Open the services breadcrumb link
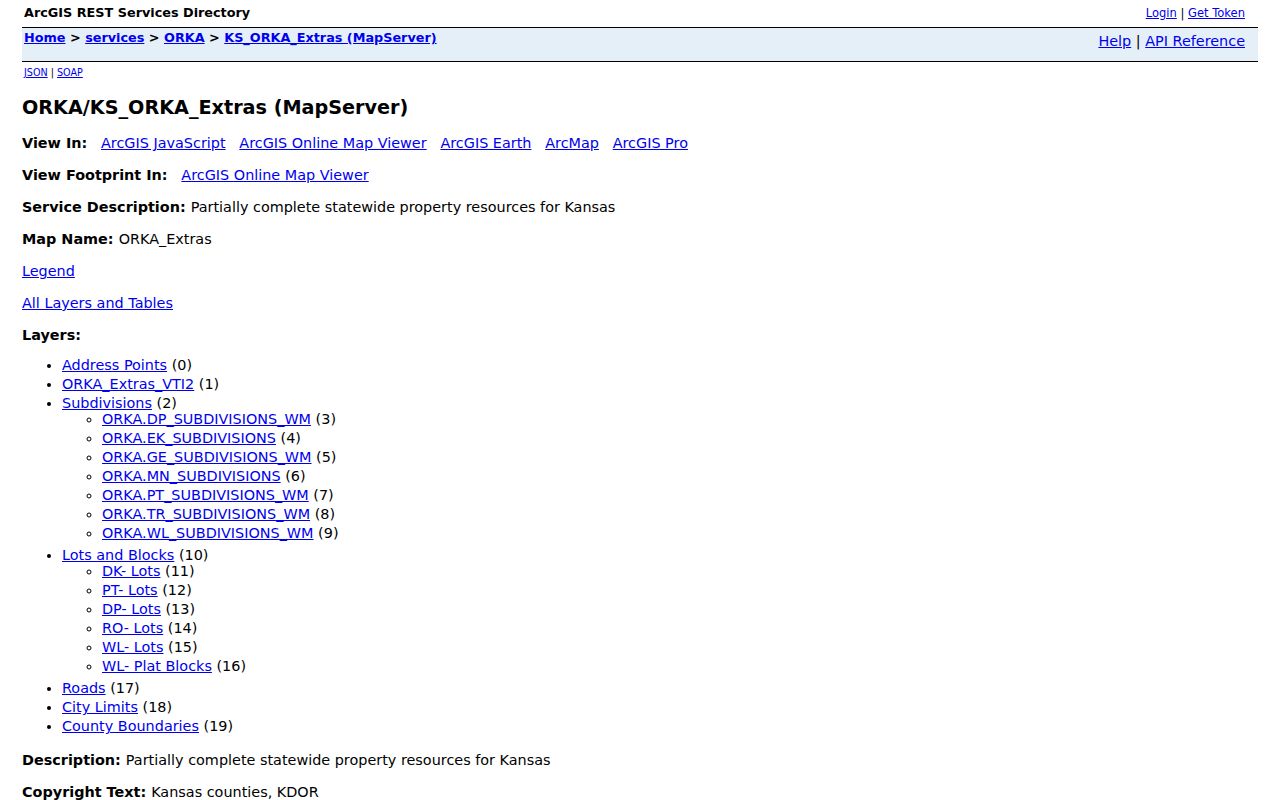Image resolution: width=1280 pixels, height=800 pixels. [x=115, y=38]
